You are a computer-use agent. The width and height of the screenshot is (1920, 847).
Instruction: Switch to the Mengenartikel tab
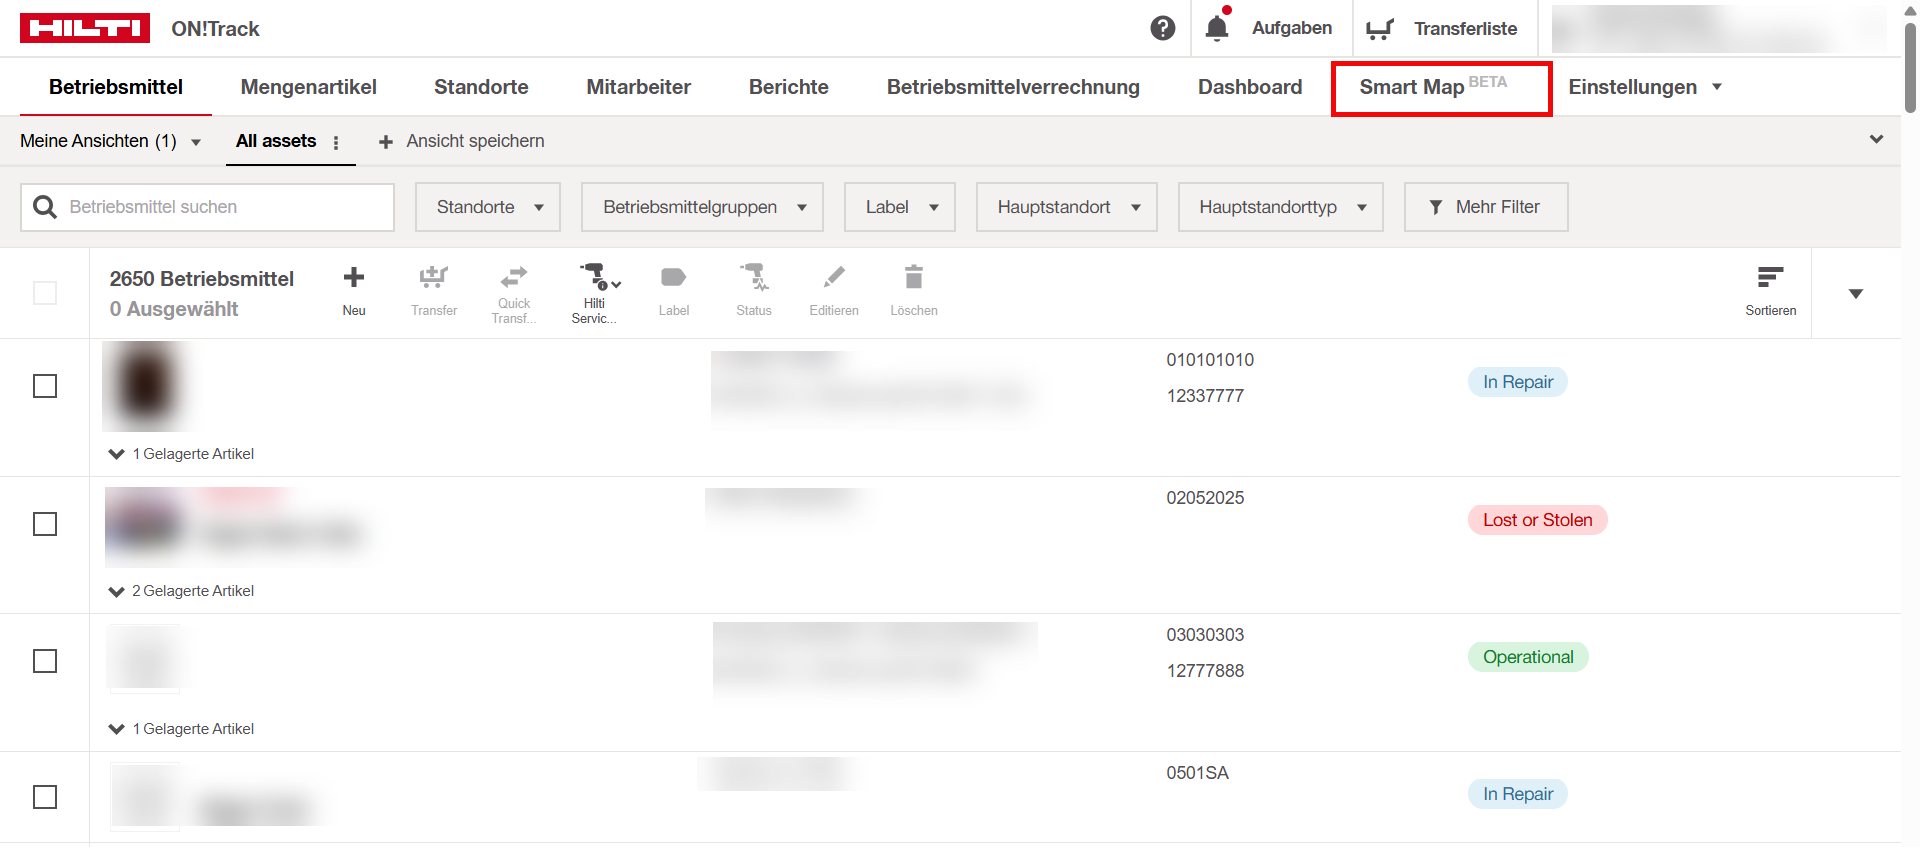click(x=308, y=87)
